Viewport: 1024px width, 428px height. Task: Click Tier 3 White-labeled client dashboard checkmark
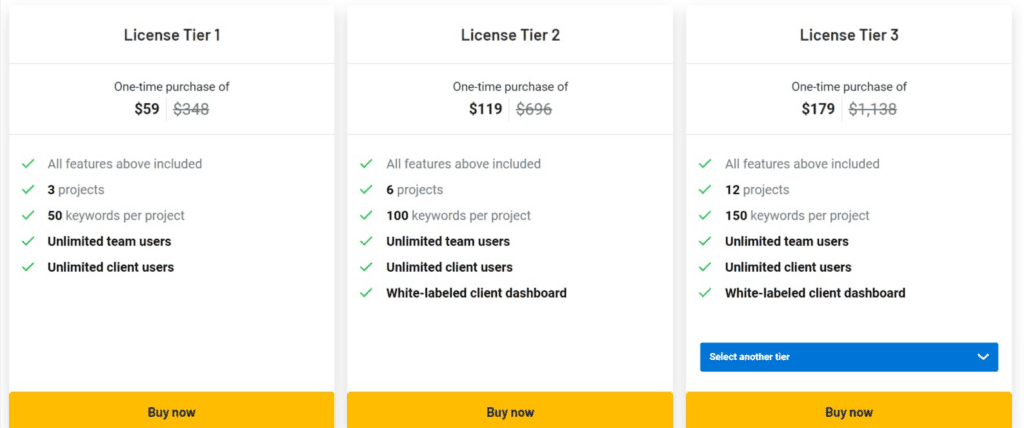coord(705,293)
